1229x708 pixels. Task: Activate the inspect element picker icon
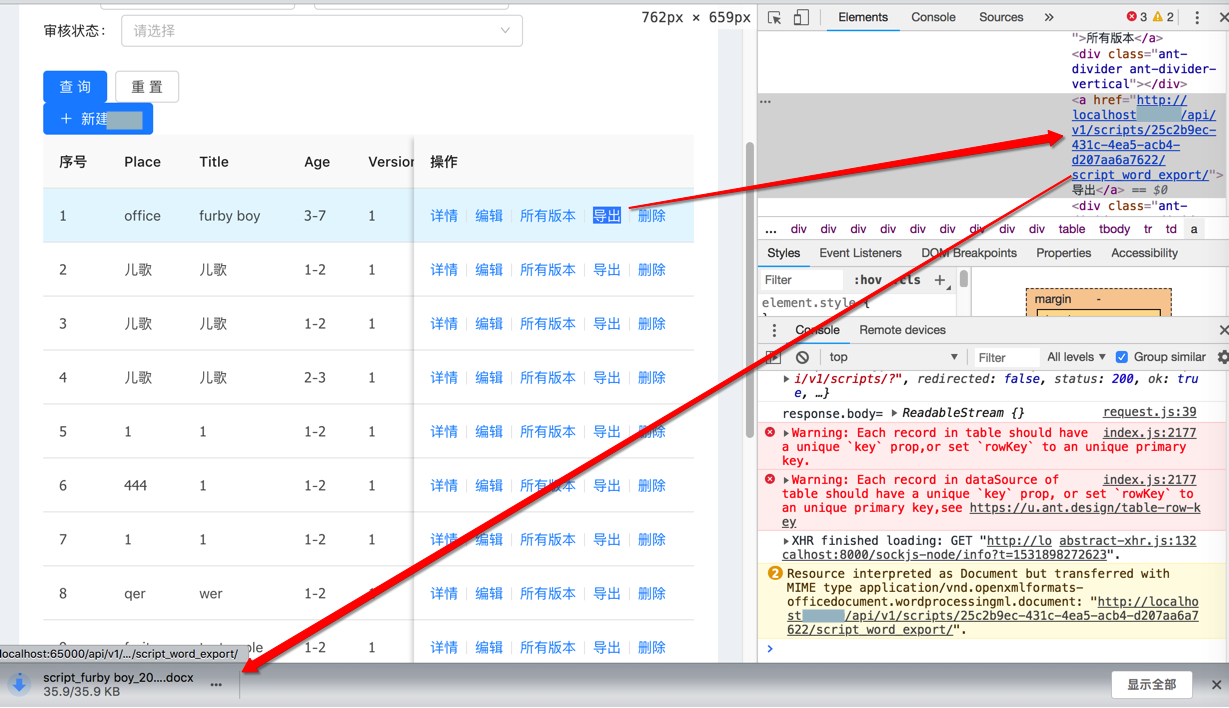click(775, 18)
